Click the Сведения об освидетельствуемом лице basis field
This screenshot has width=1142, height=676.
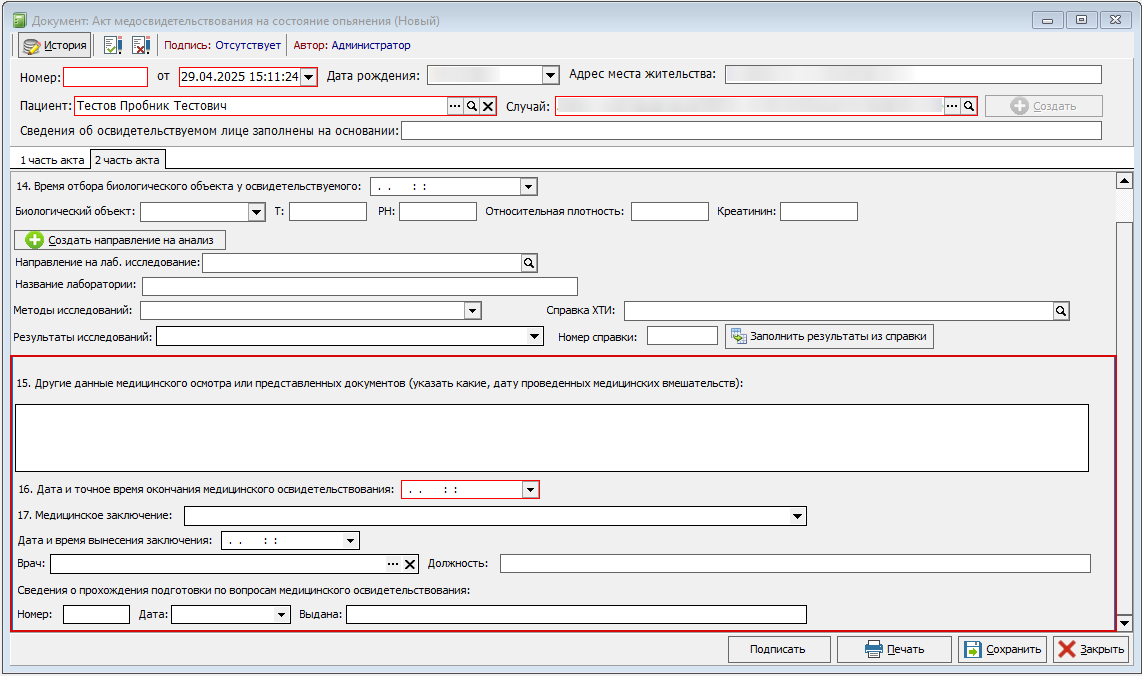tap(752, 131)
